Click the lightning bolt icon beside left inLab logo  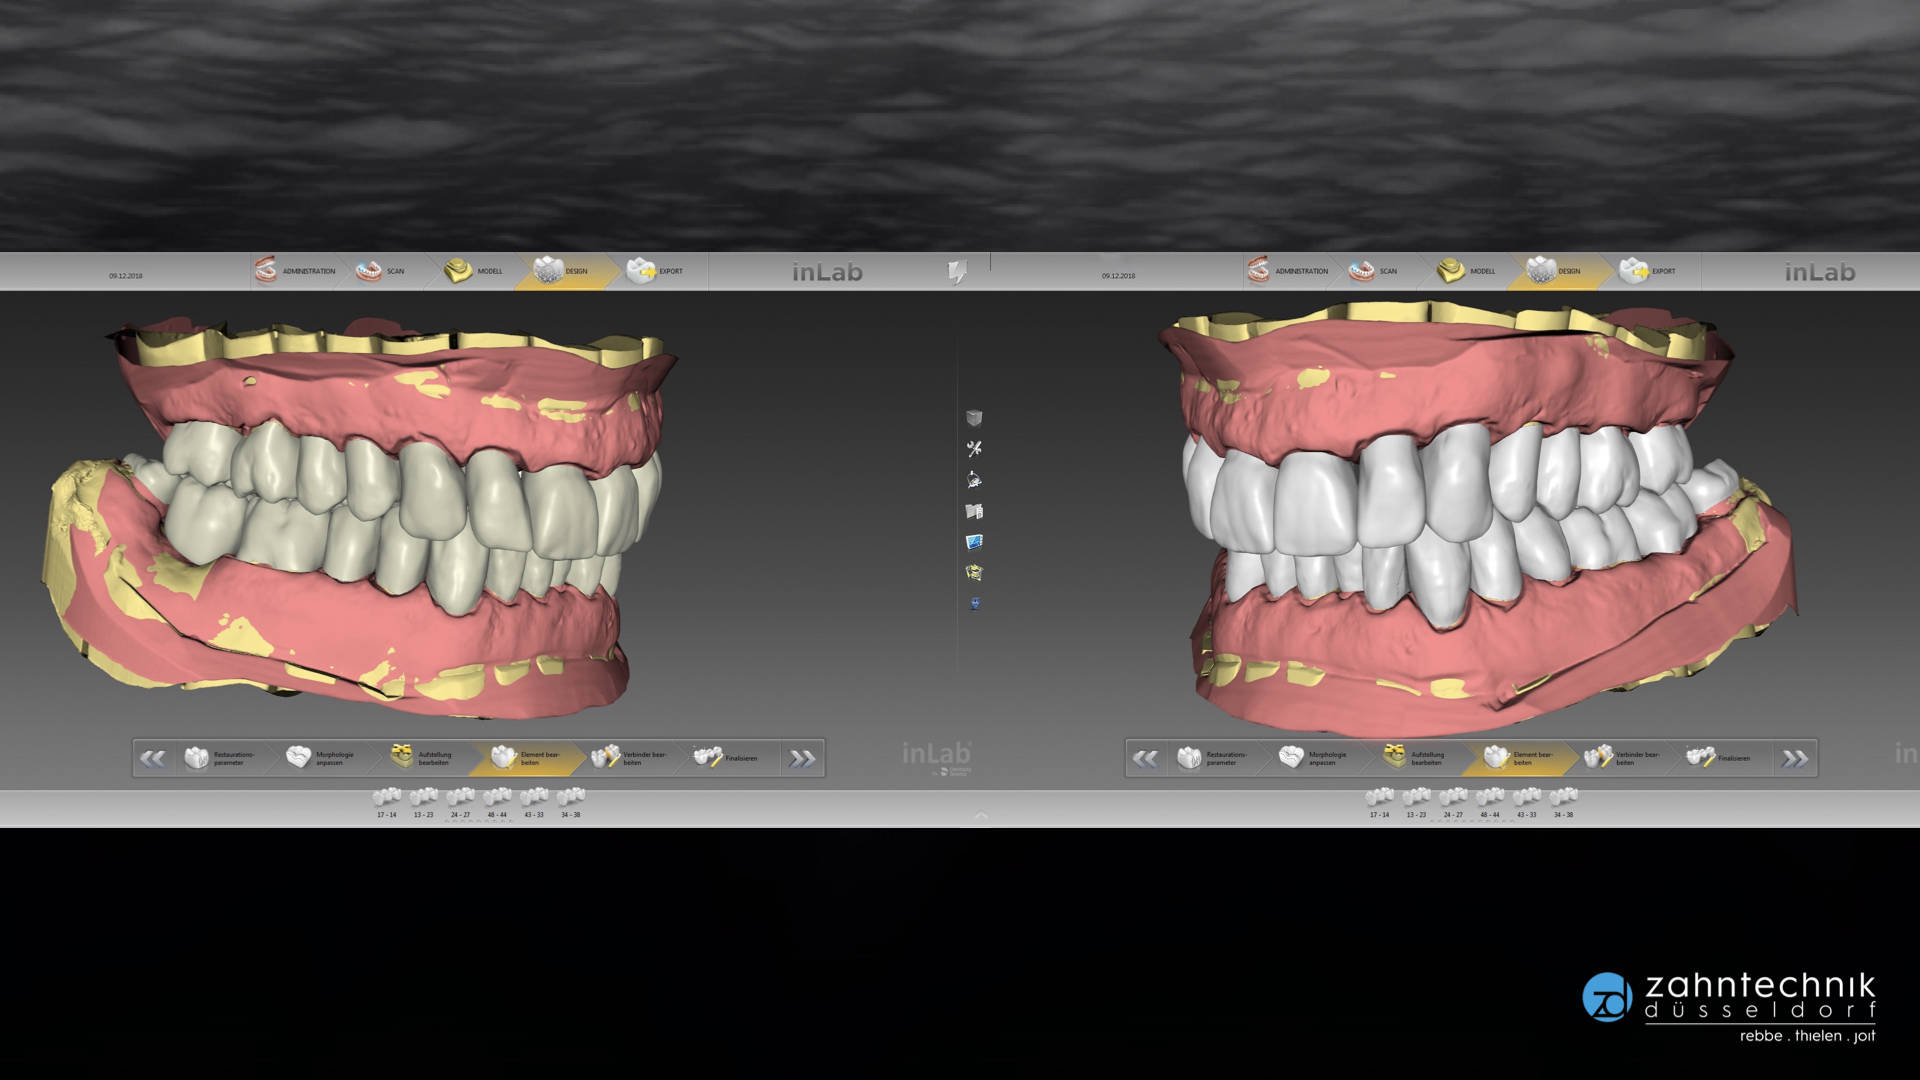(x=957, y=272)
